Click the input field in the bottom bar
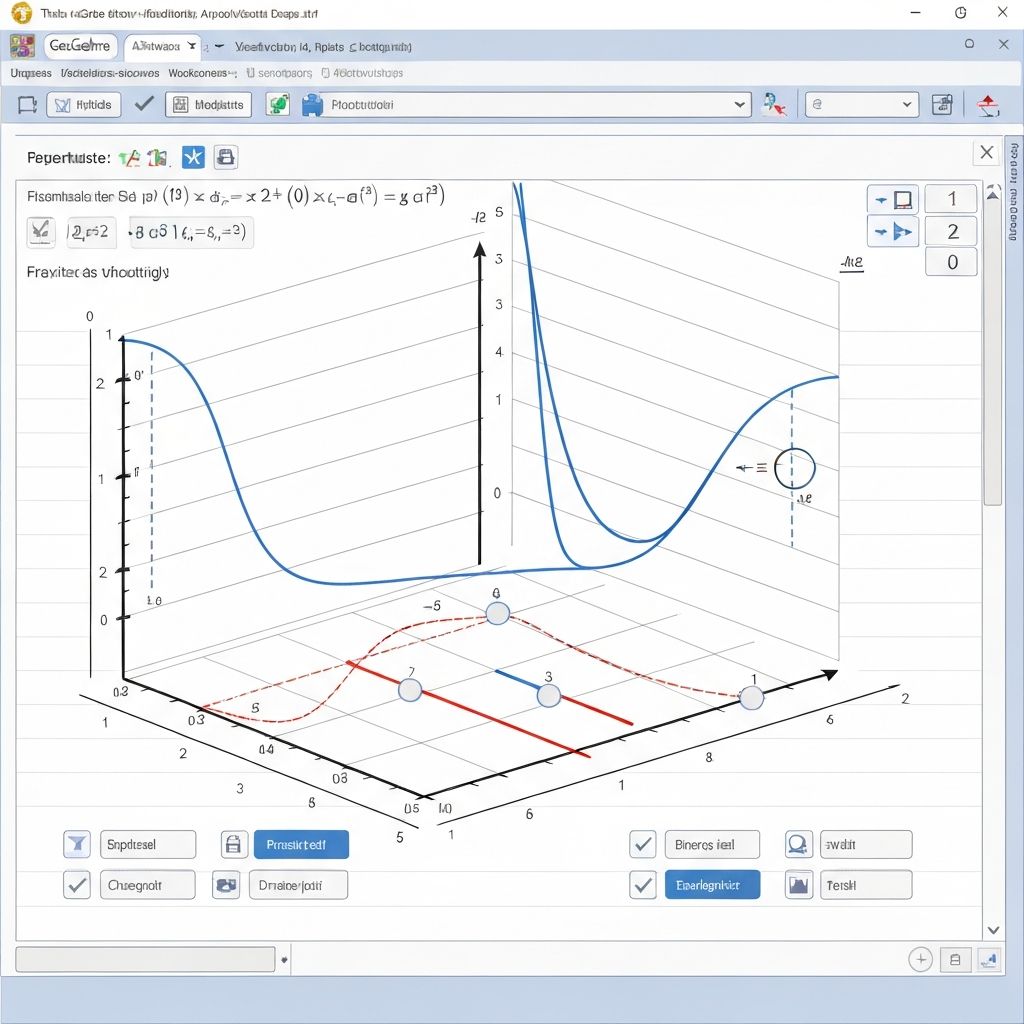This screenshot has height=1024, width=1024. click(145, 959)
